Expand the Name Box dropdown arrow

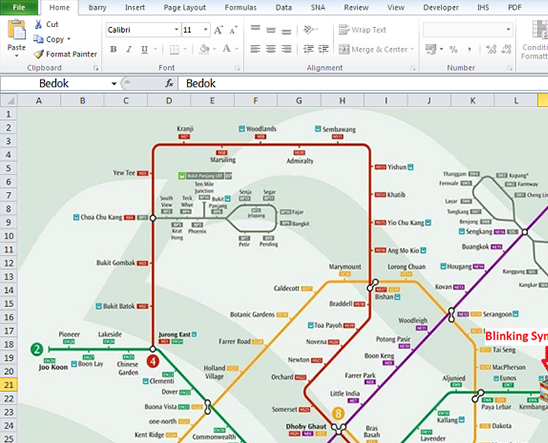click(114, 83)
